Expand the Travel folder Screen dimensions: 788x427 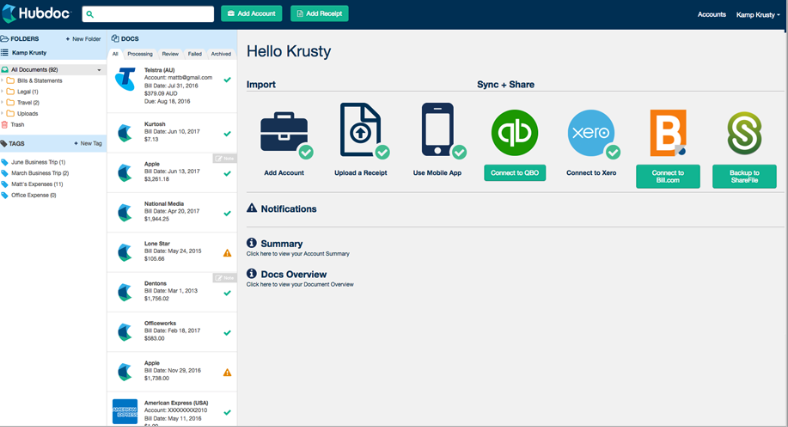3,102
